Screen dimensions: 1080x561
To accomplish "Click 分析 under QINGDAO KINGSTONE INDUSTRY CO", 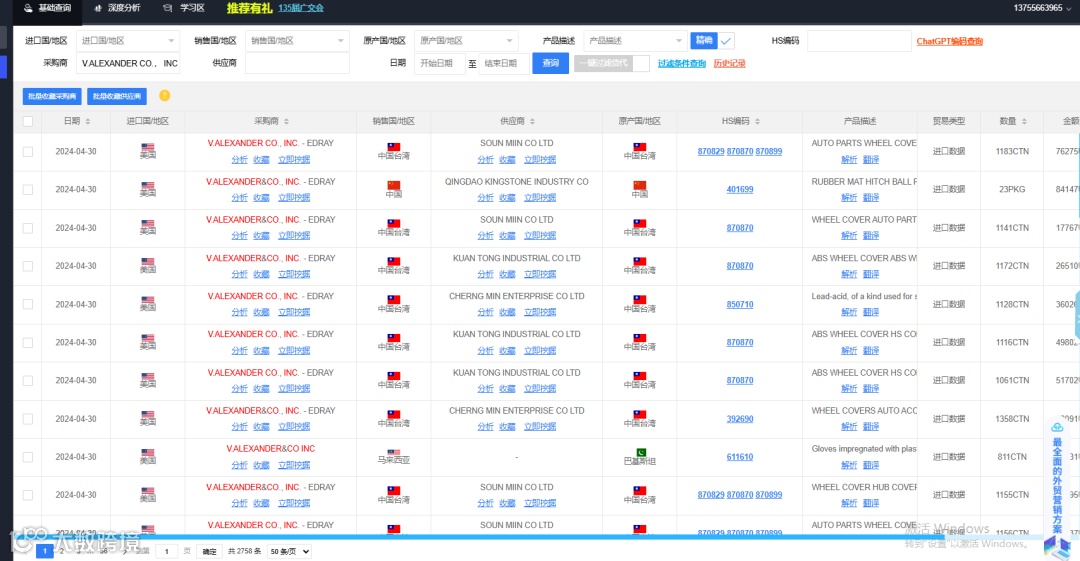I will point(486,198).
